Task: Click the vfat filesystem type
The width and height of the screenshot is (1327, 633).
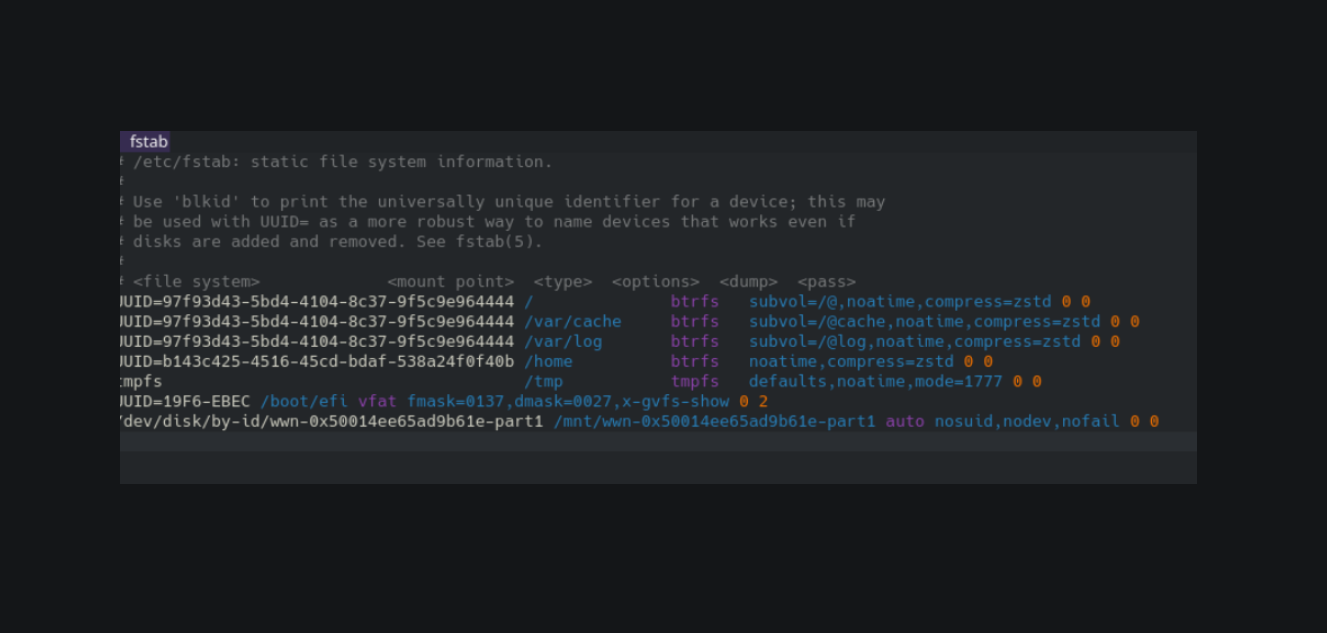Action: (377, 402)
